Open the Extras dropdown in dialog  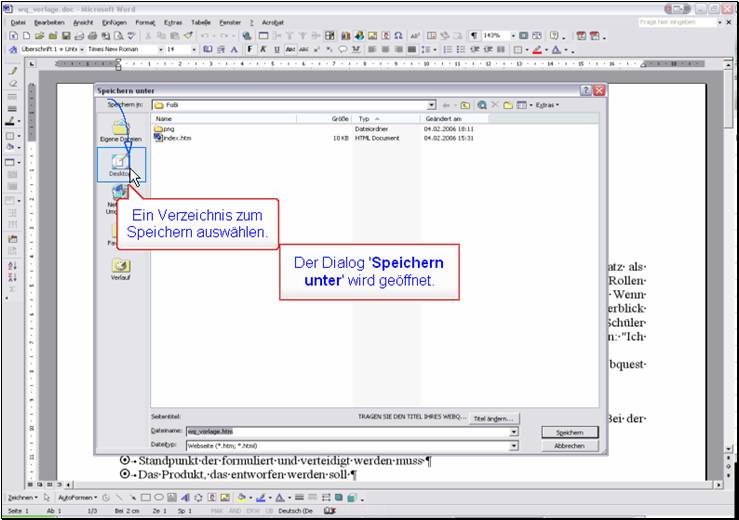546,105
